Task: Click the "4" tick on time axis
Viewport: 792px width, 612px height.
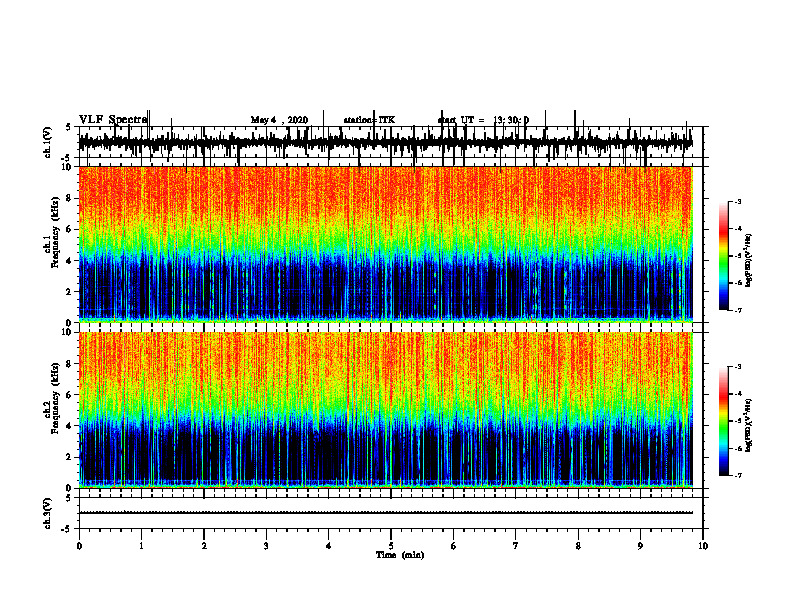Action: (x=329, y=546)
